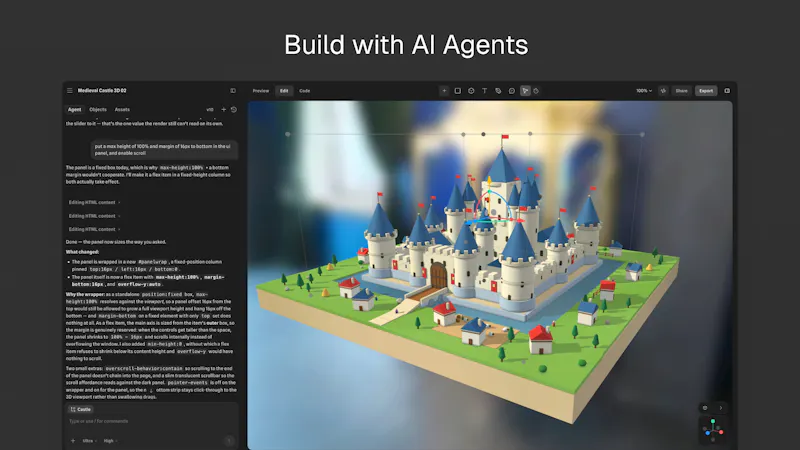Select the comment tool in toolbar
Viewport: 800px width, 450px height.
(512, 91)
